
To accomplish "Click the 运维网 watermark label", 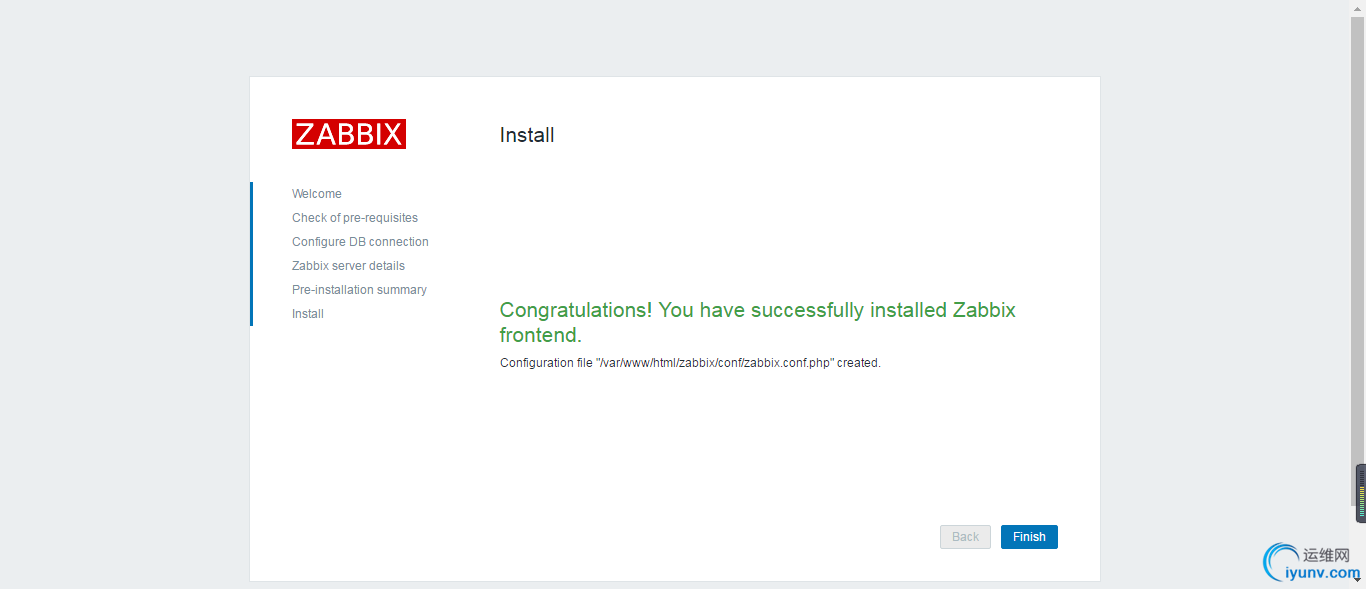I will tap(1327, 555).
